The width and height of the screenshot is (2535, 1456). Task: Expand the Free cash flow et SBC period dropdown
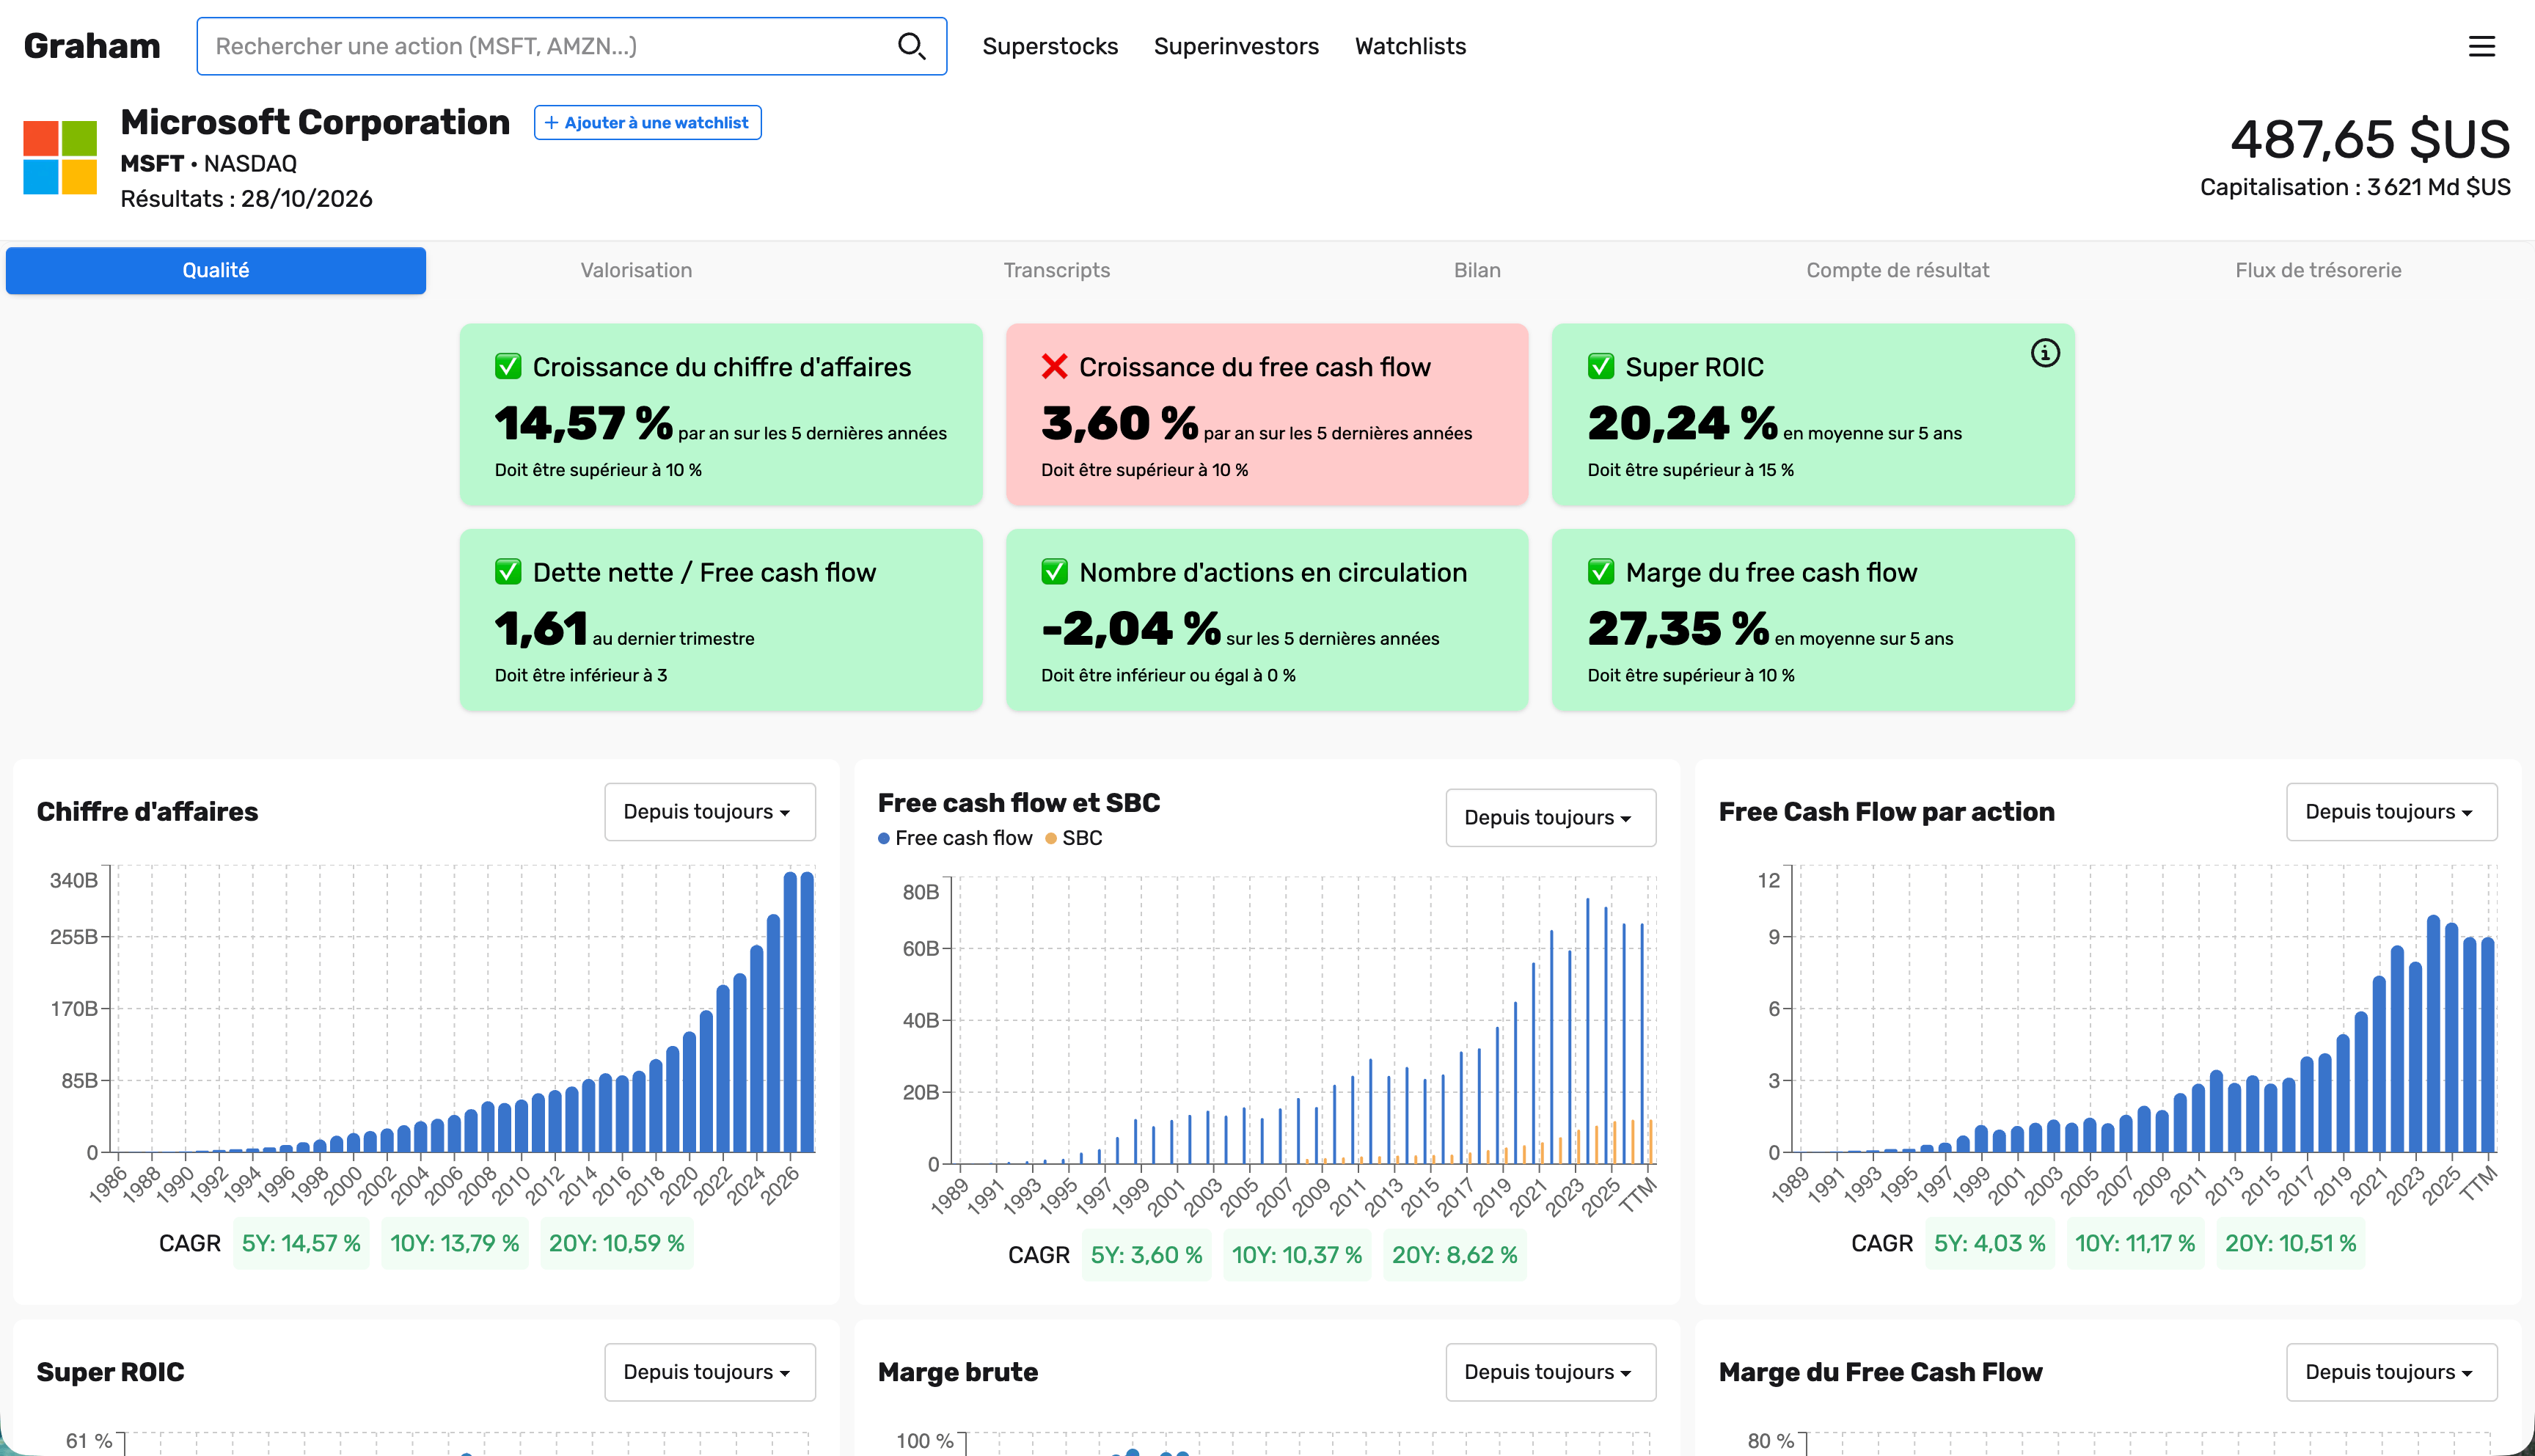click(1551, 818)
